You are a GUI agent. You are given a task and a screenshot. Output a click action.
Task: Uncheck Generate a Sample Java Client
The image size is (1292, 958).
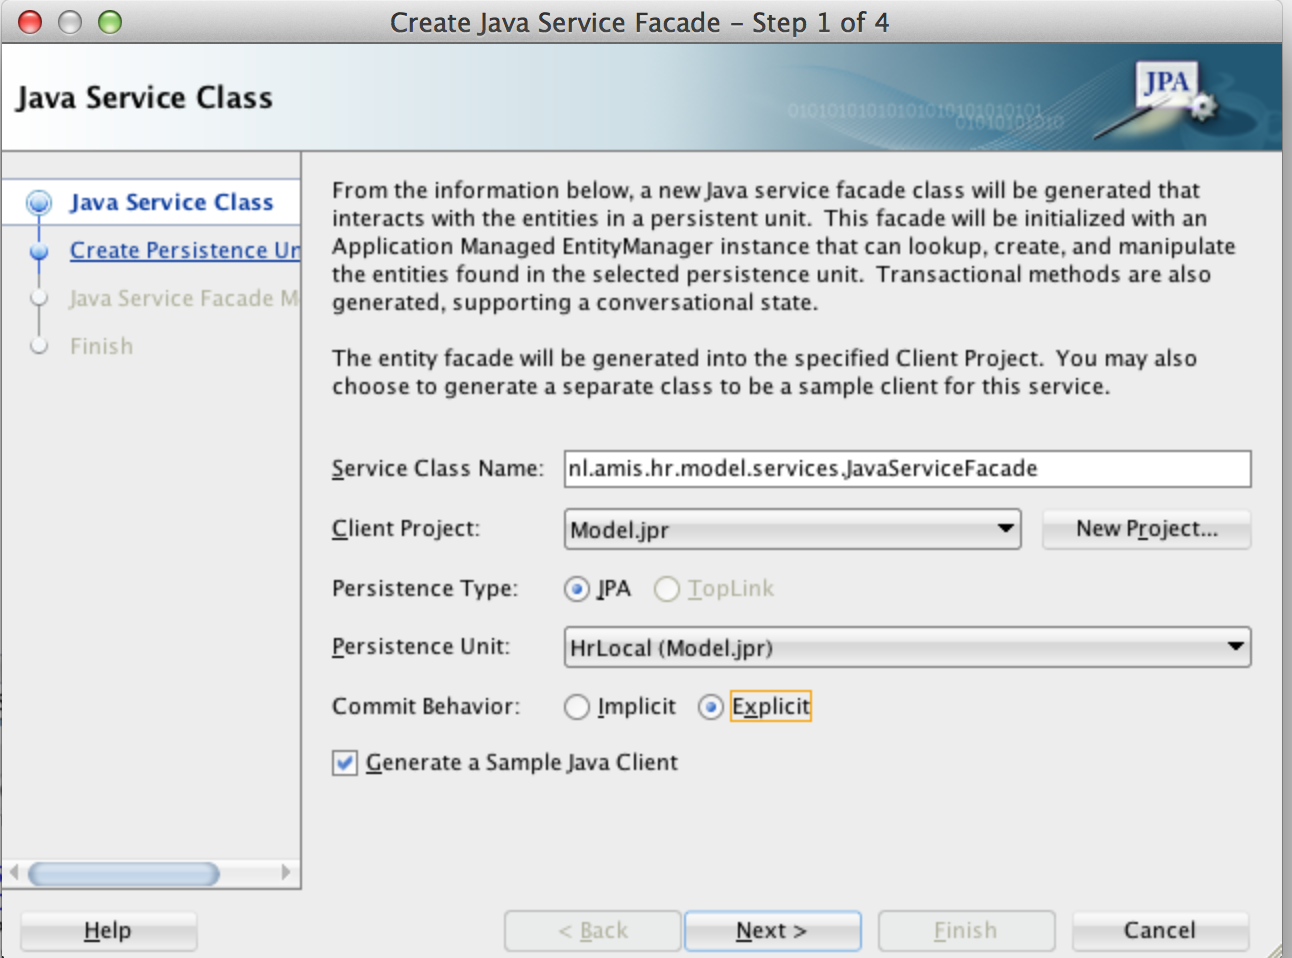[344, 762]
